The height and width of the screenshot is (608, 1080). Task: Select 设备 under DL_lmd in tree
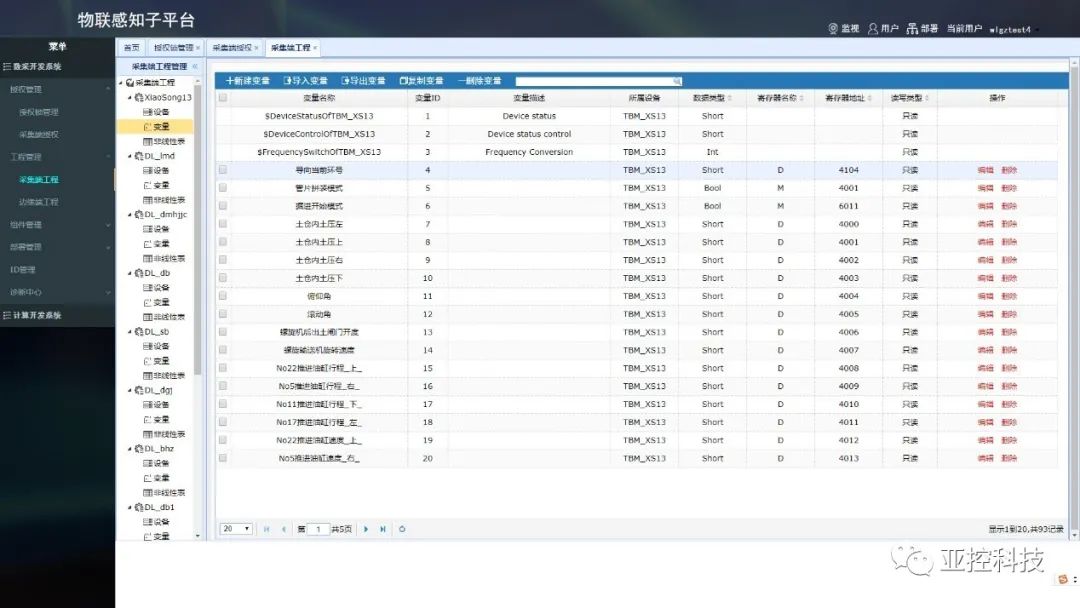(x=156, y=170)
